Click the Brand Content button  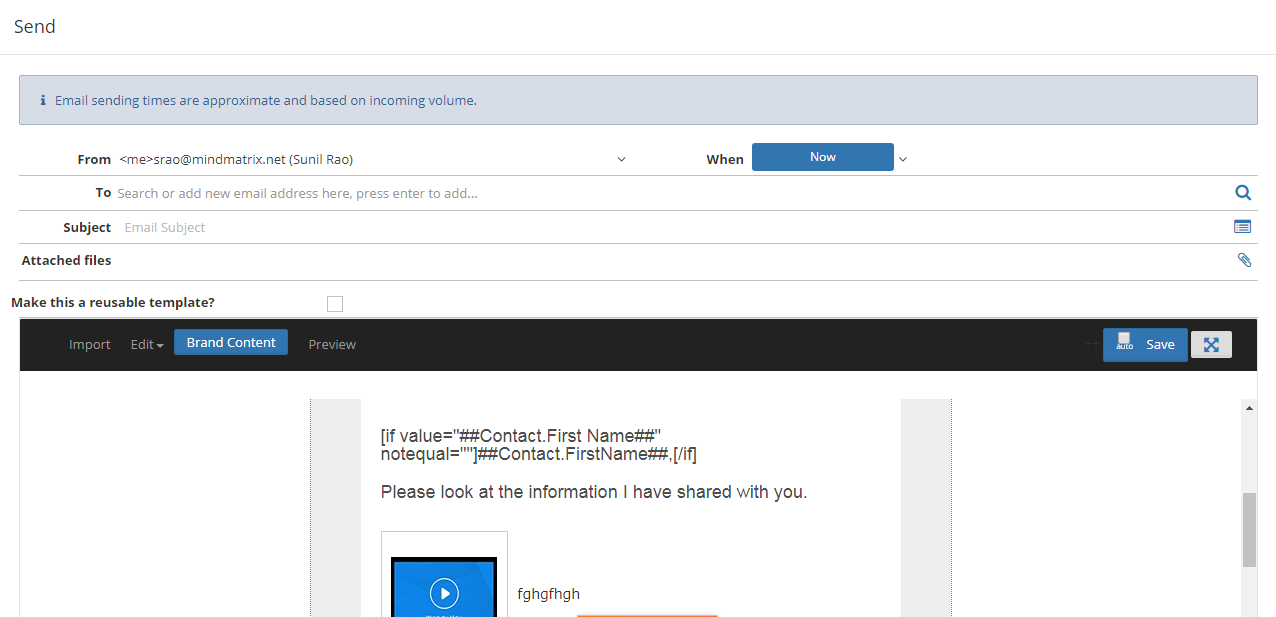tap(231, 342)
